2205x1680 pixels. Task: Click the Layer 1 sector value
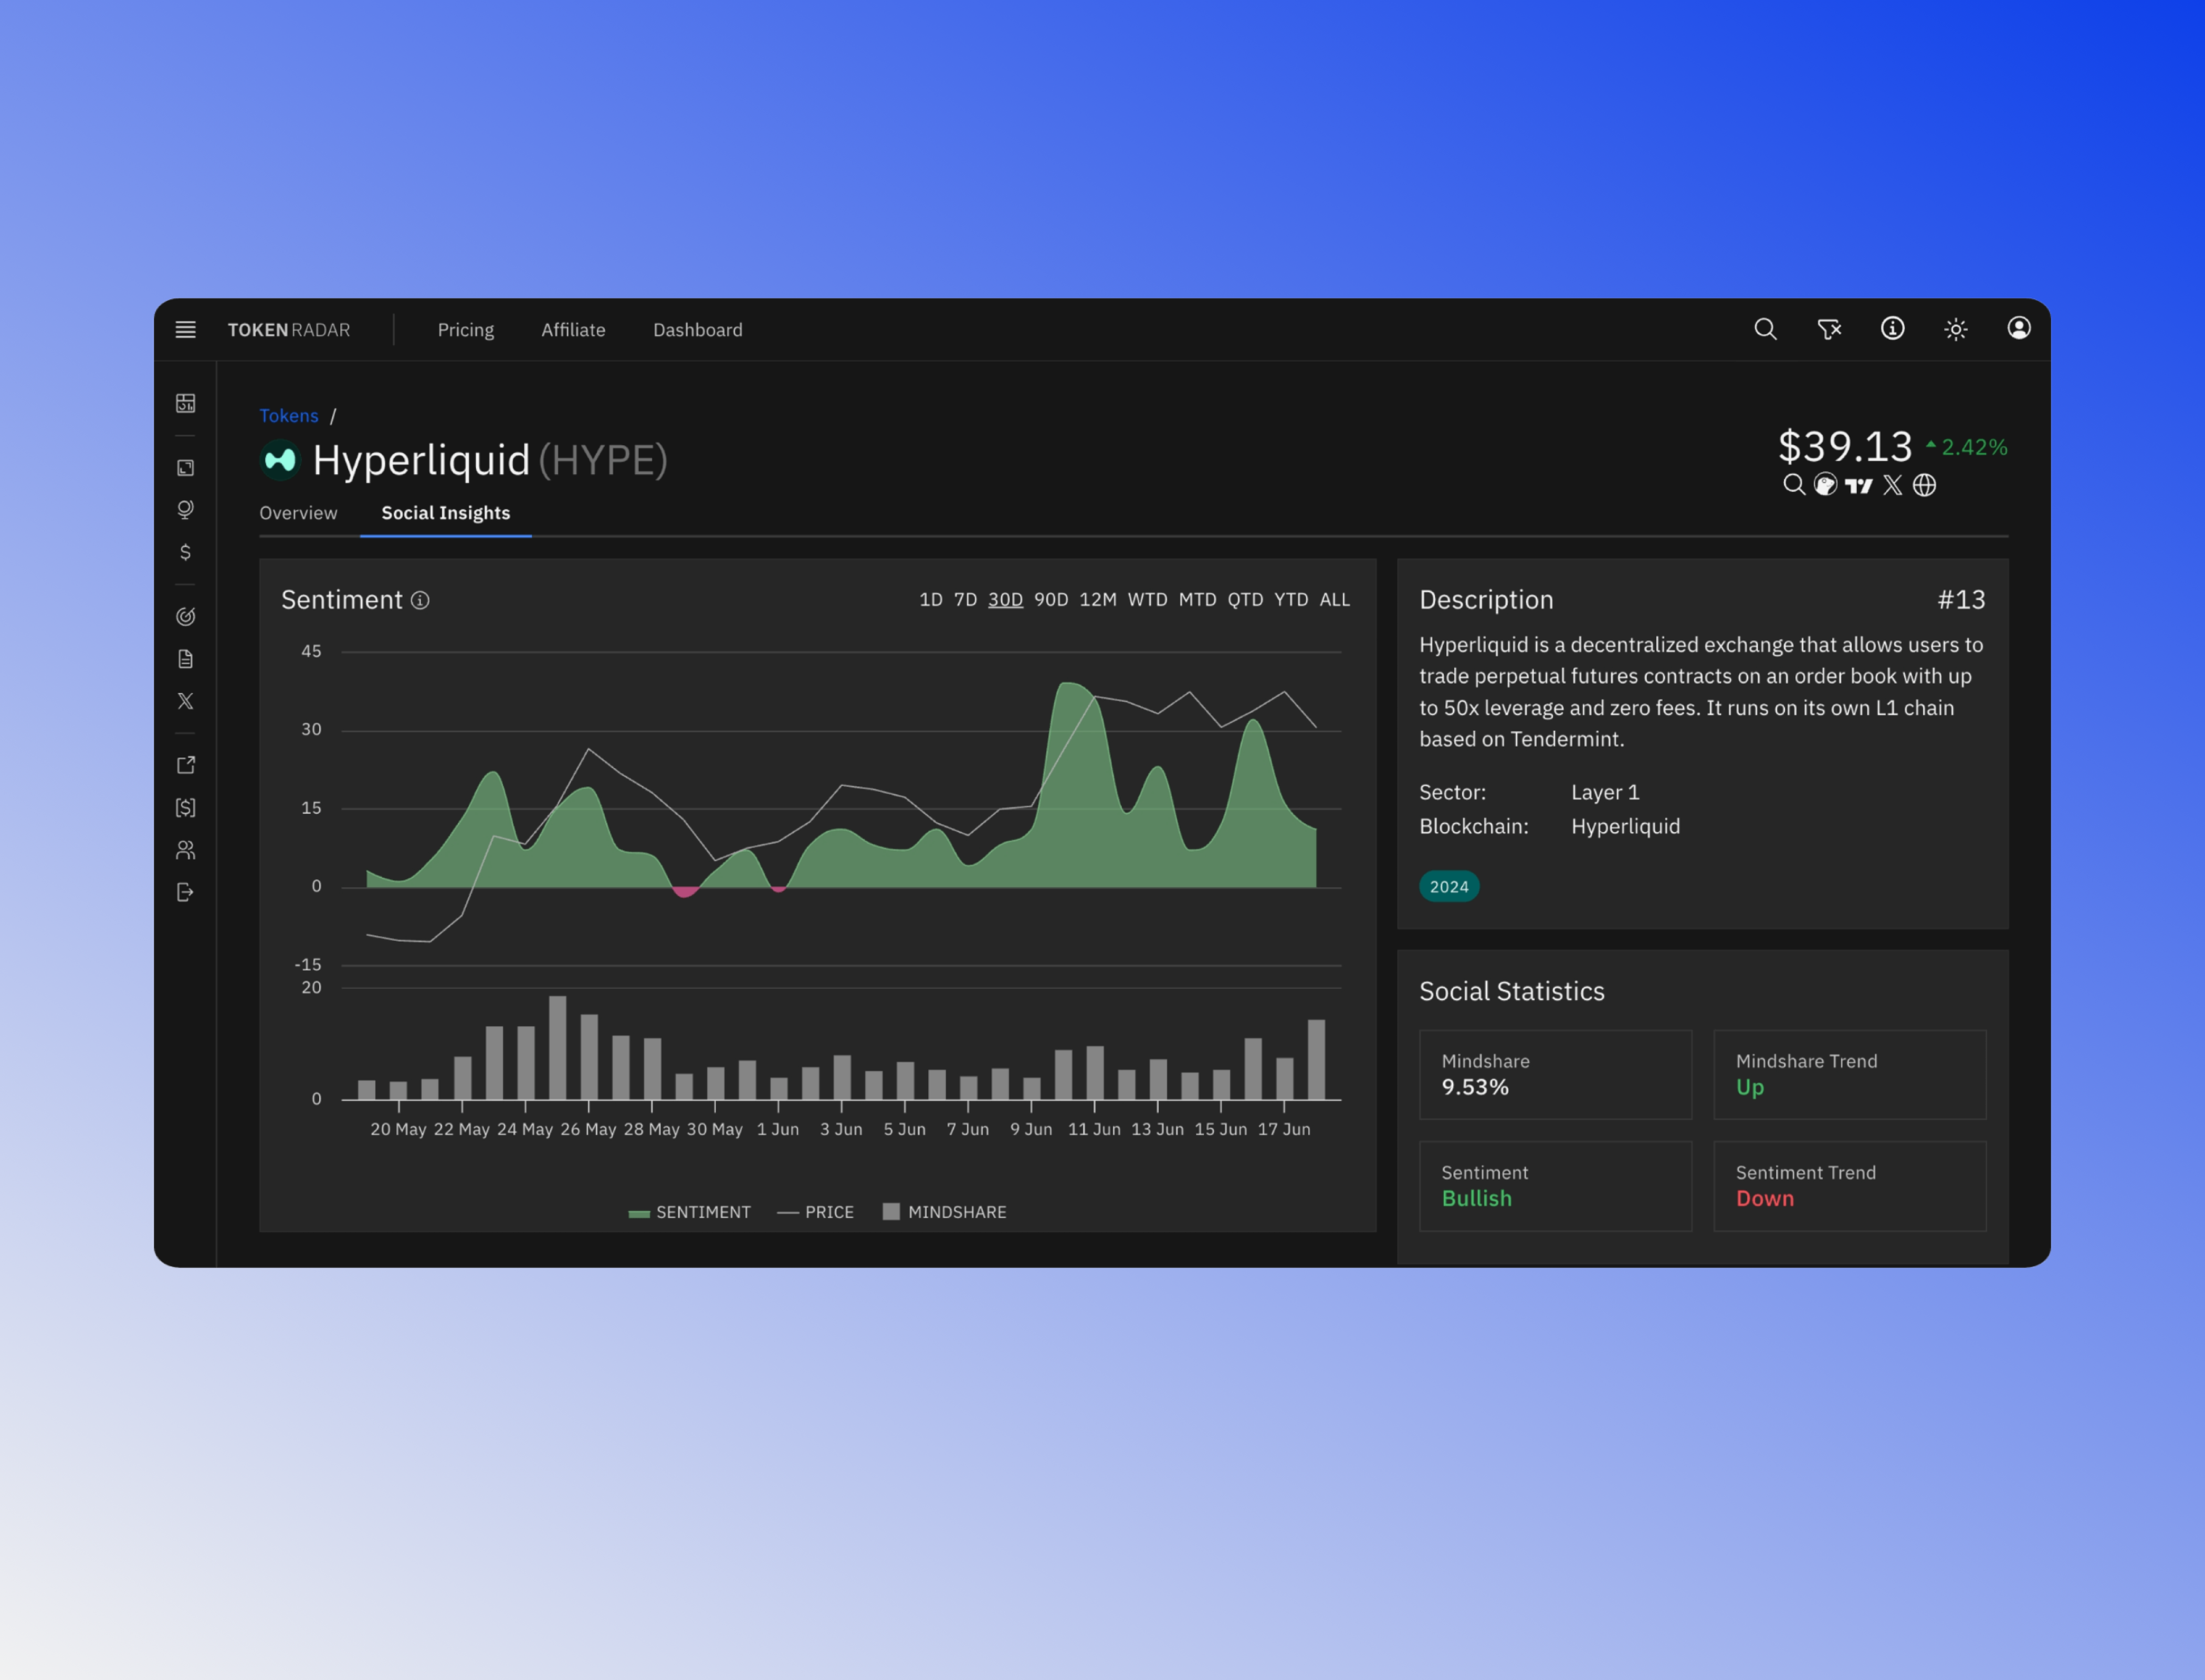point(1605,793)
